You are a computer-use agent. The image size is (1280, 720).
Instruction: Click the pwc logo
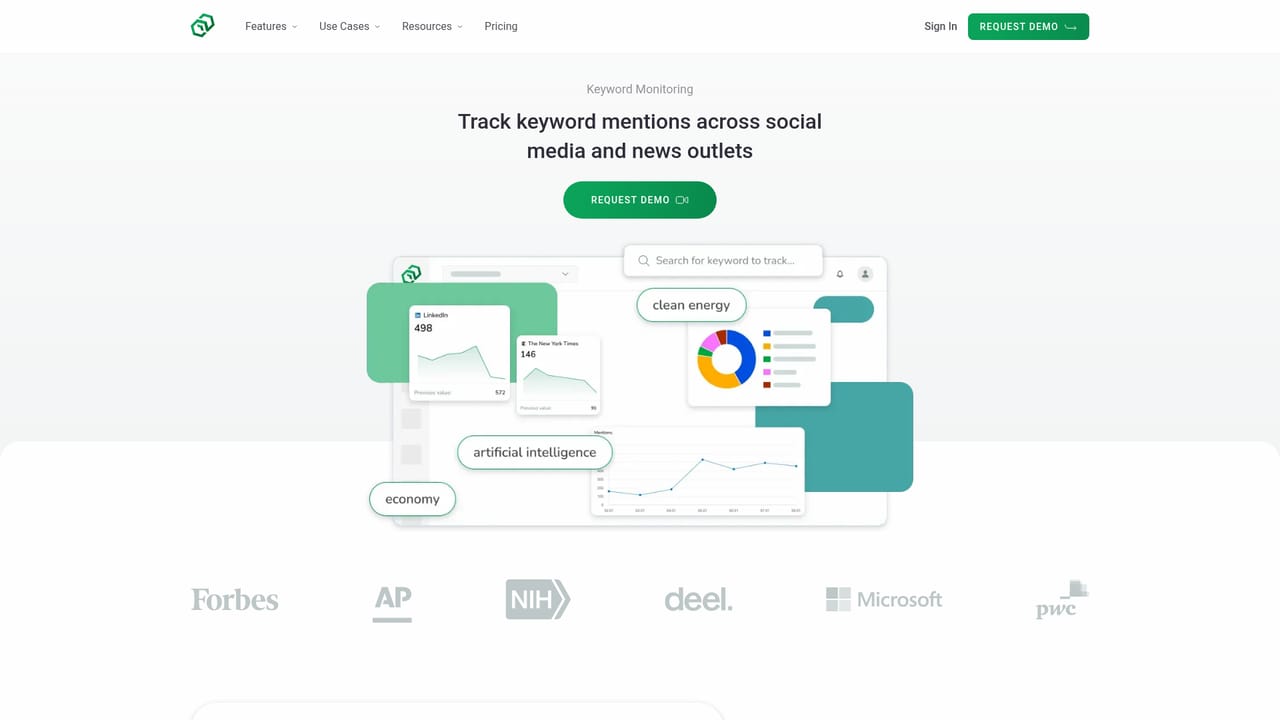click(x=1062, y=600)
